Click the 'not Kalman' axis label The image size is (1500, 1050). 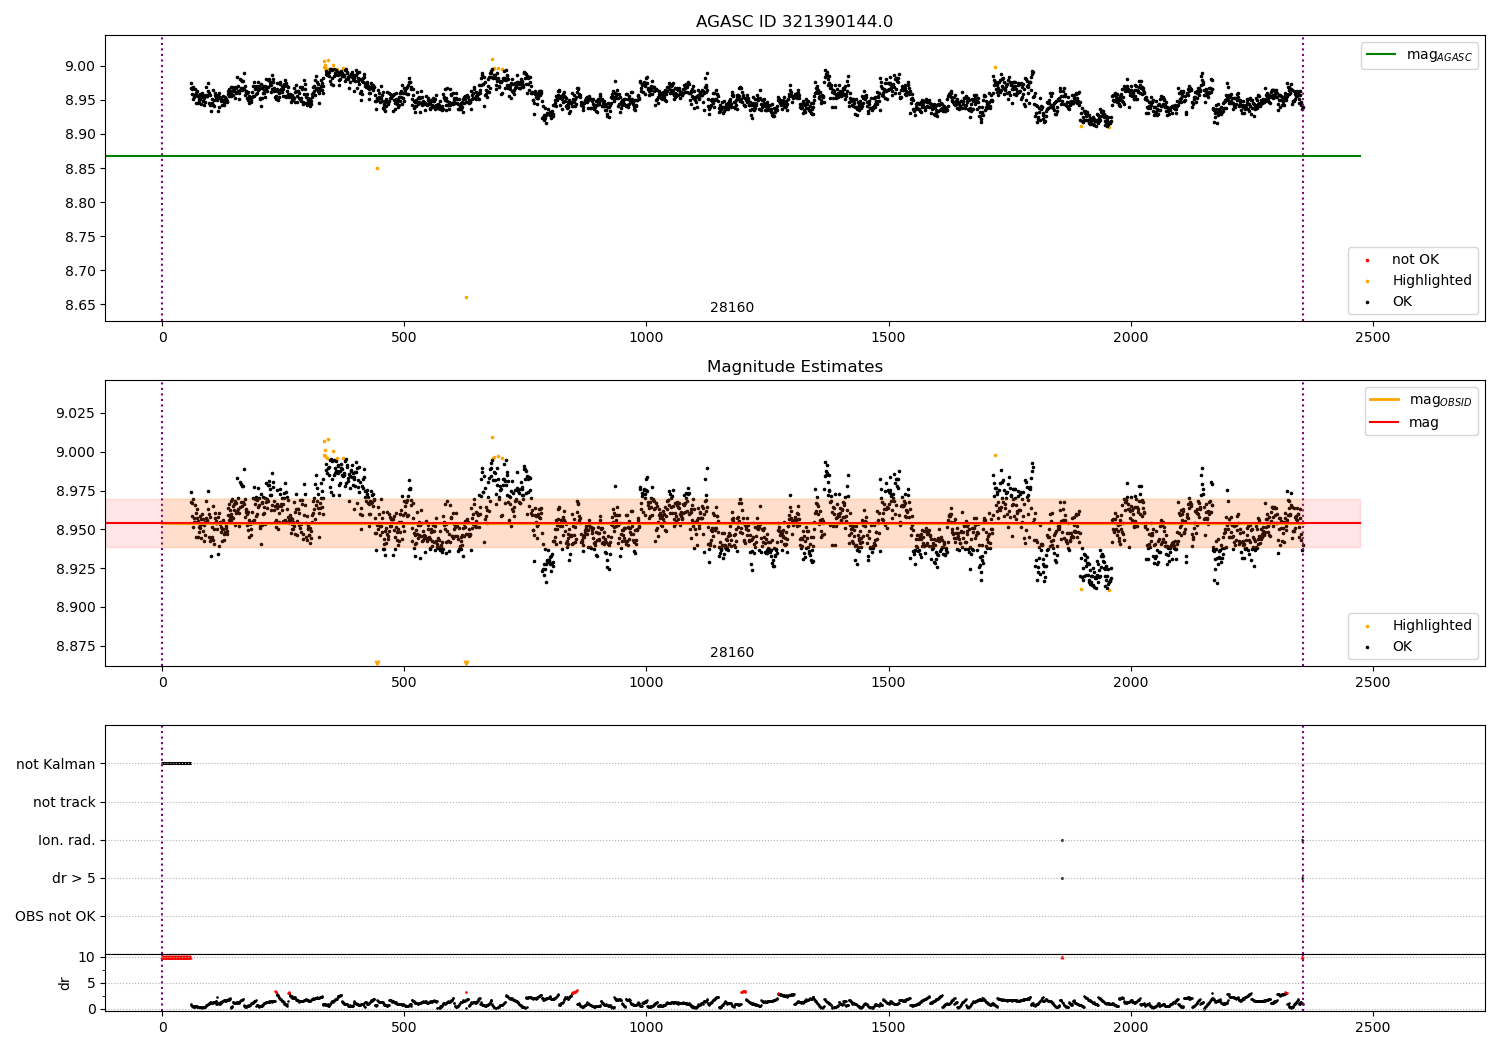pos(56,764)
